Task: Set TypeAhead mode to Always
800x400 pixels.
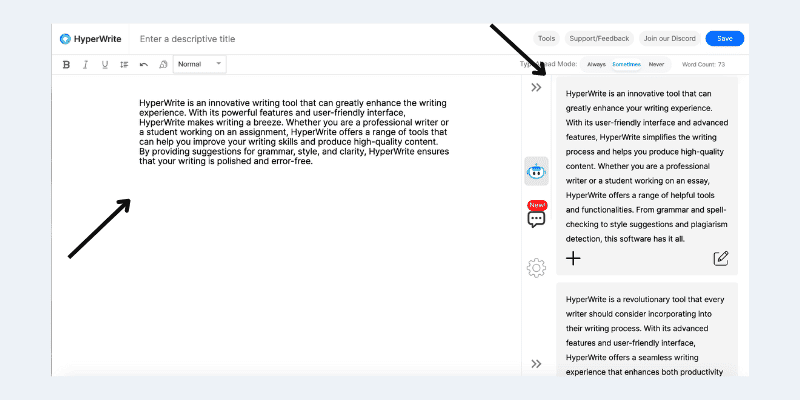Action: tap(596, 65)
